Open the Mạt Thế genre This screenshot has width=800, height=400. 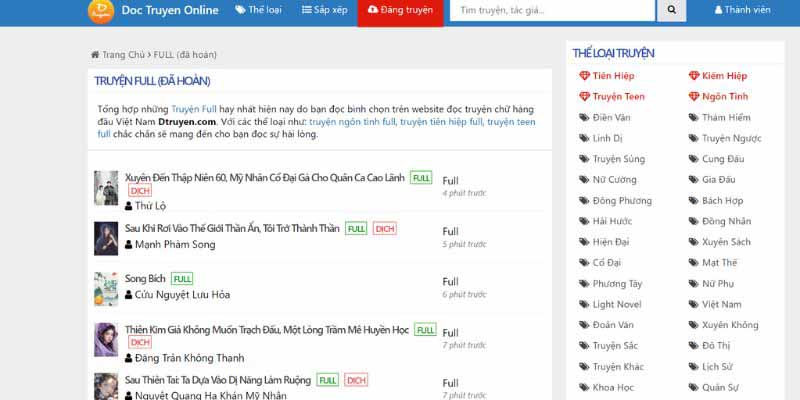tap(719, 263)
